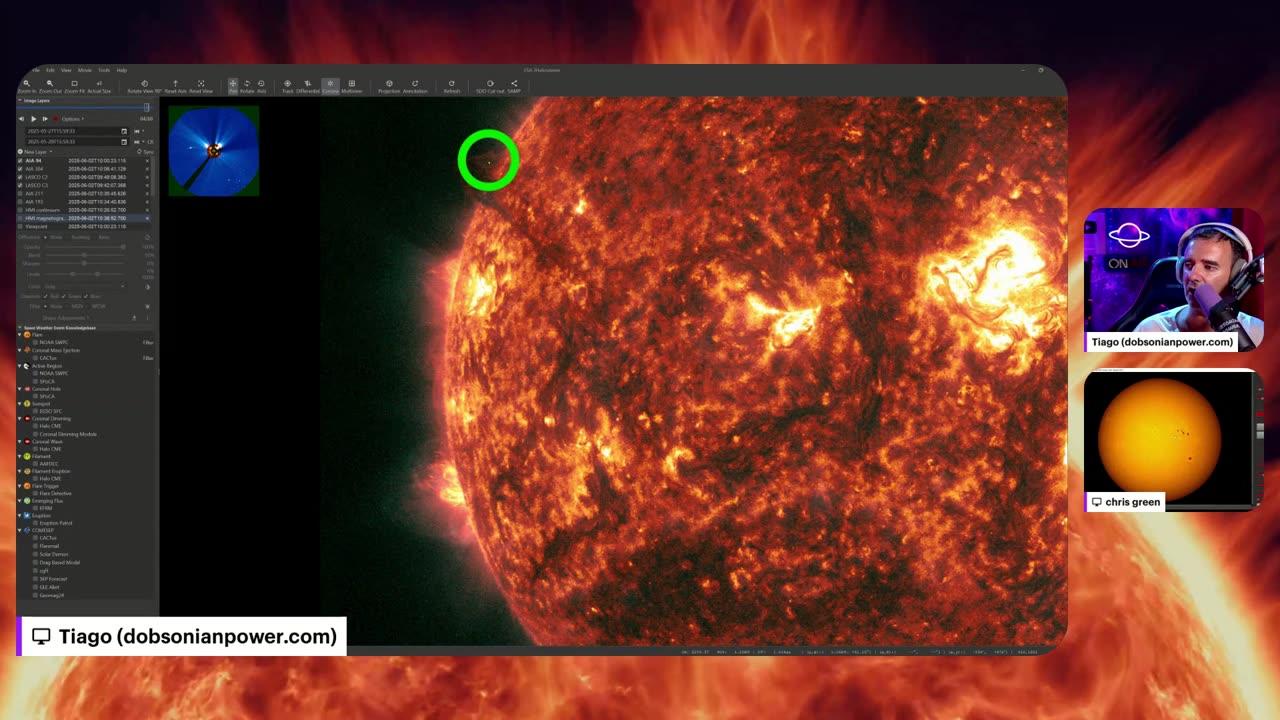This screenshot has height=720, width=1280.
Task: Select the Axis interaction mode
Action: pyautogui.click(x=261, y=86)
